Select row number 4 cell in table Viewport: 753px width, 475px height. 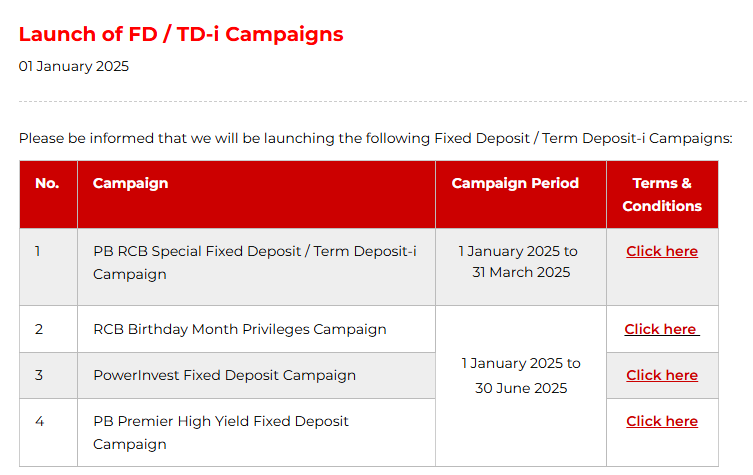(x=39, y=421)
